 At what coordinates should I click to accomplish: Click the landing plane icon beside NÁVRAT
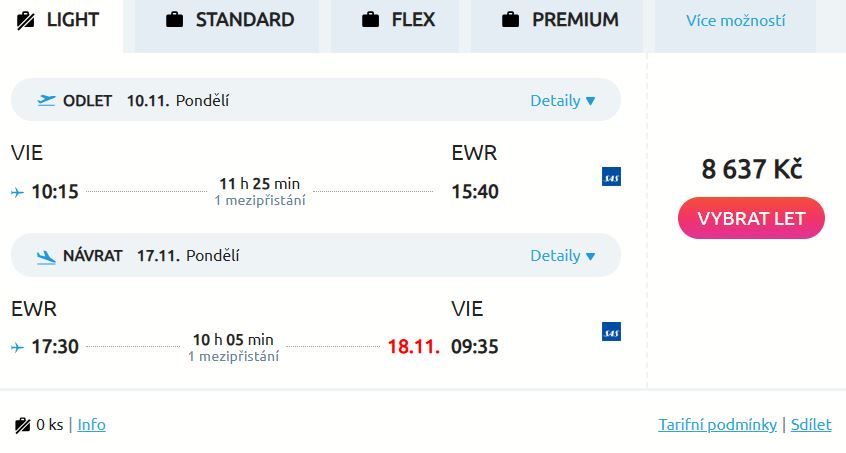46,256
